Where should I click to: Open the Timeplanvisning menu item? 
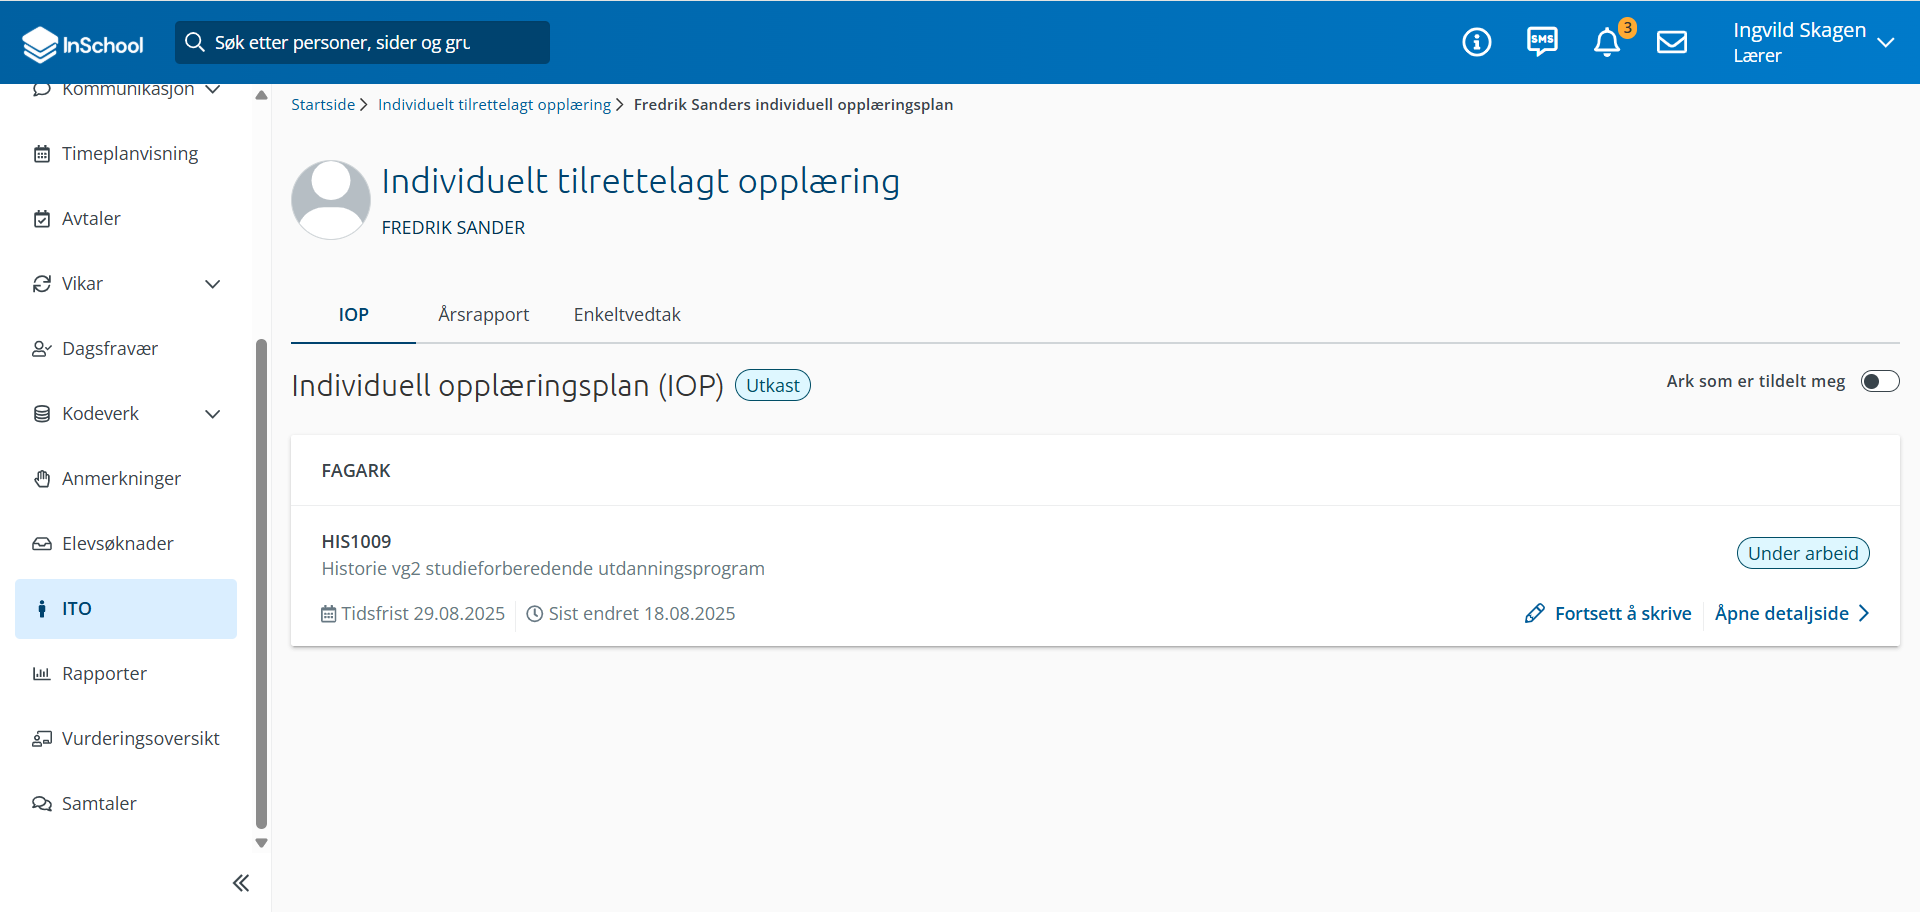(126, 154)
